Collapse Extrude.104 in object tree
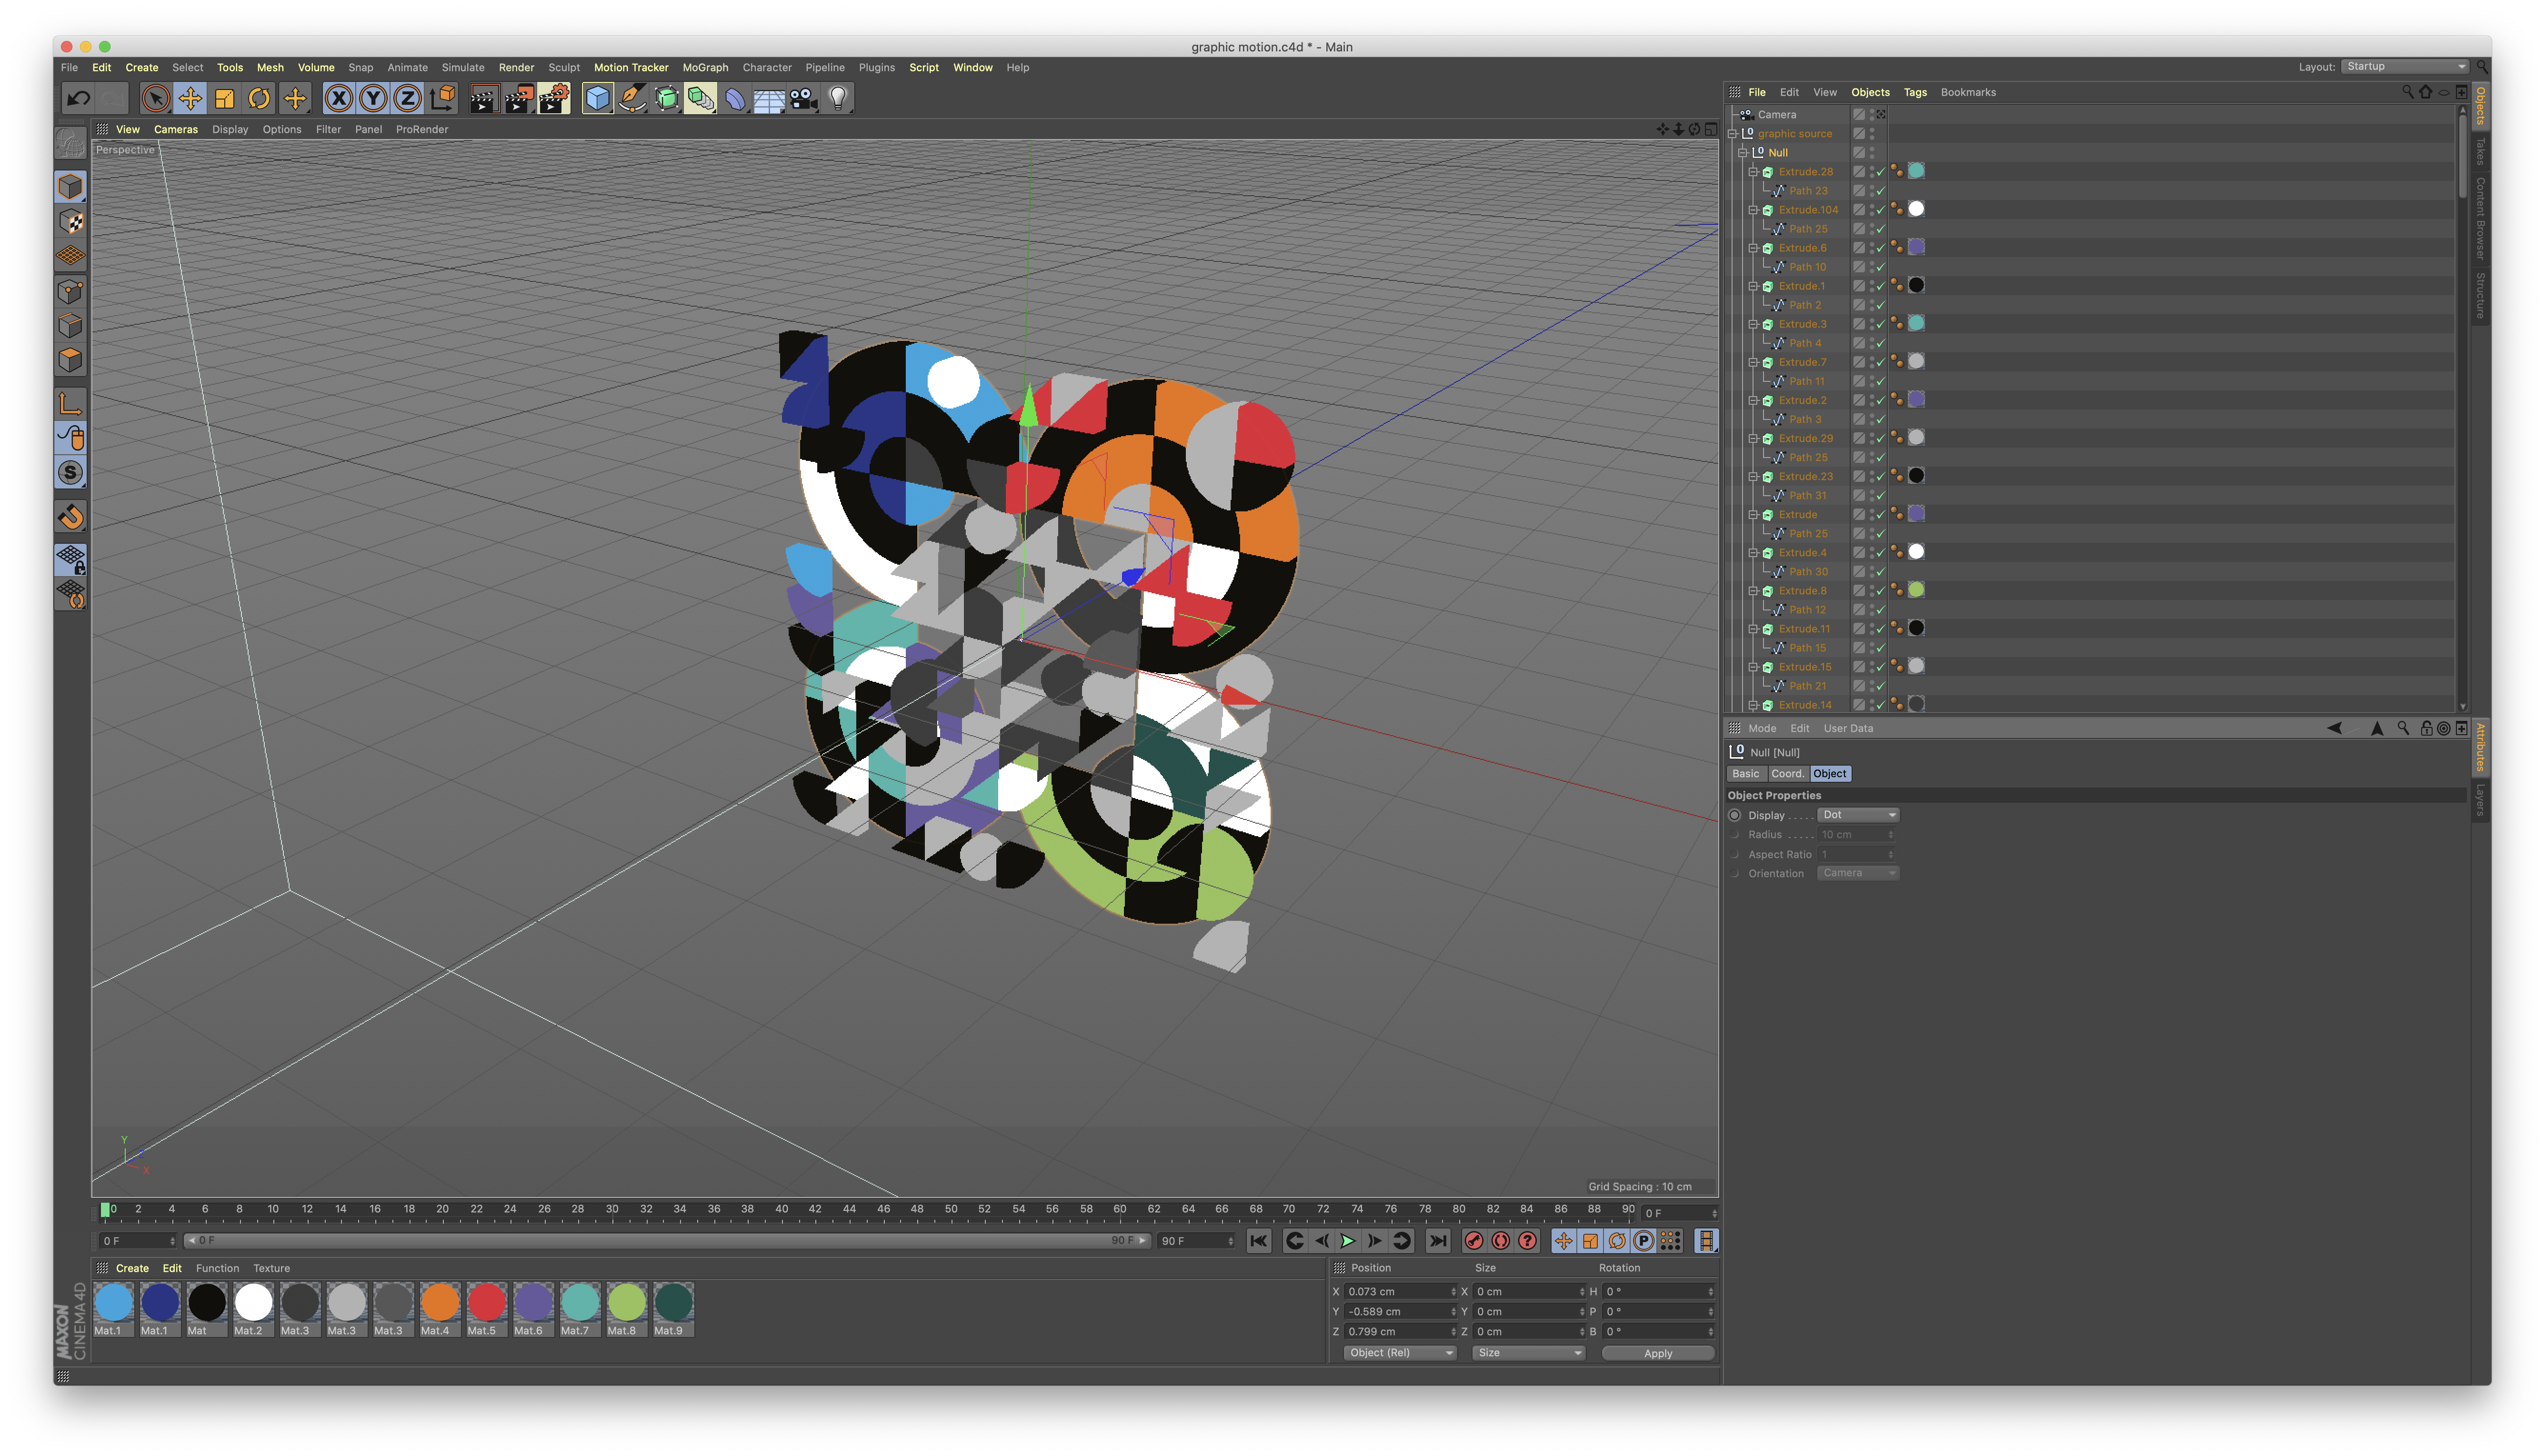 point(1753,210)
